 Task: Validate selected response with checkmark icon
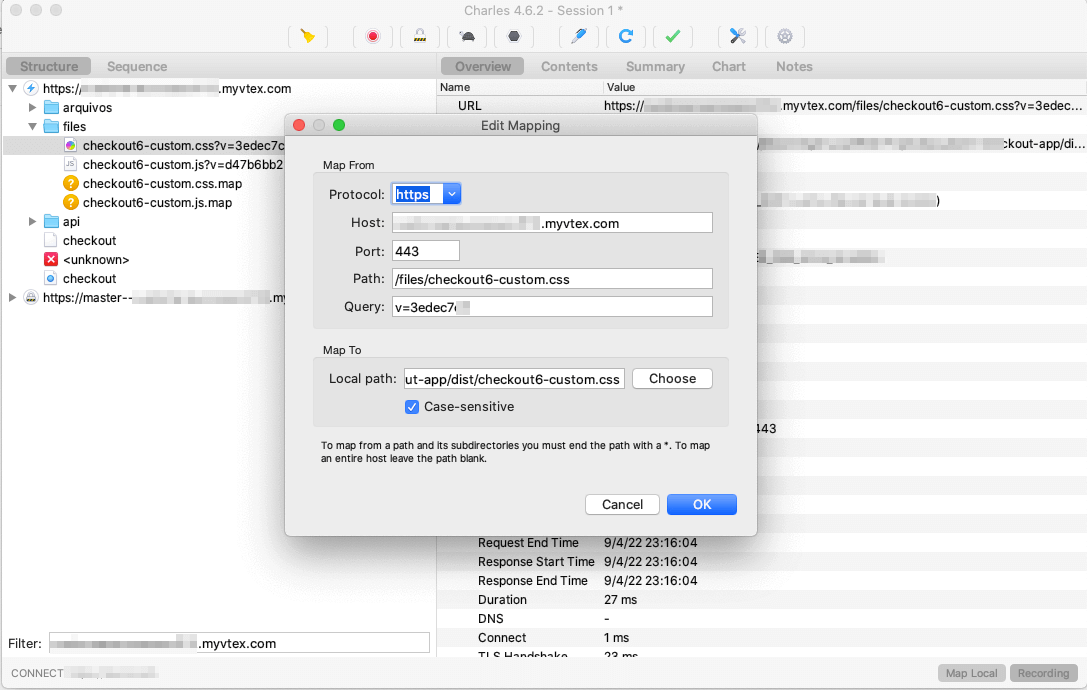(672, 36)
